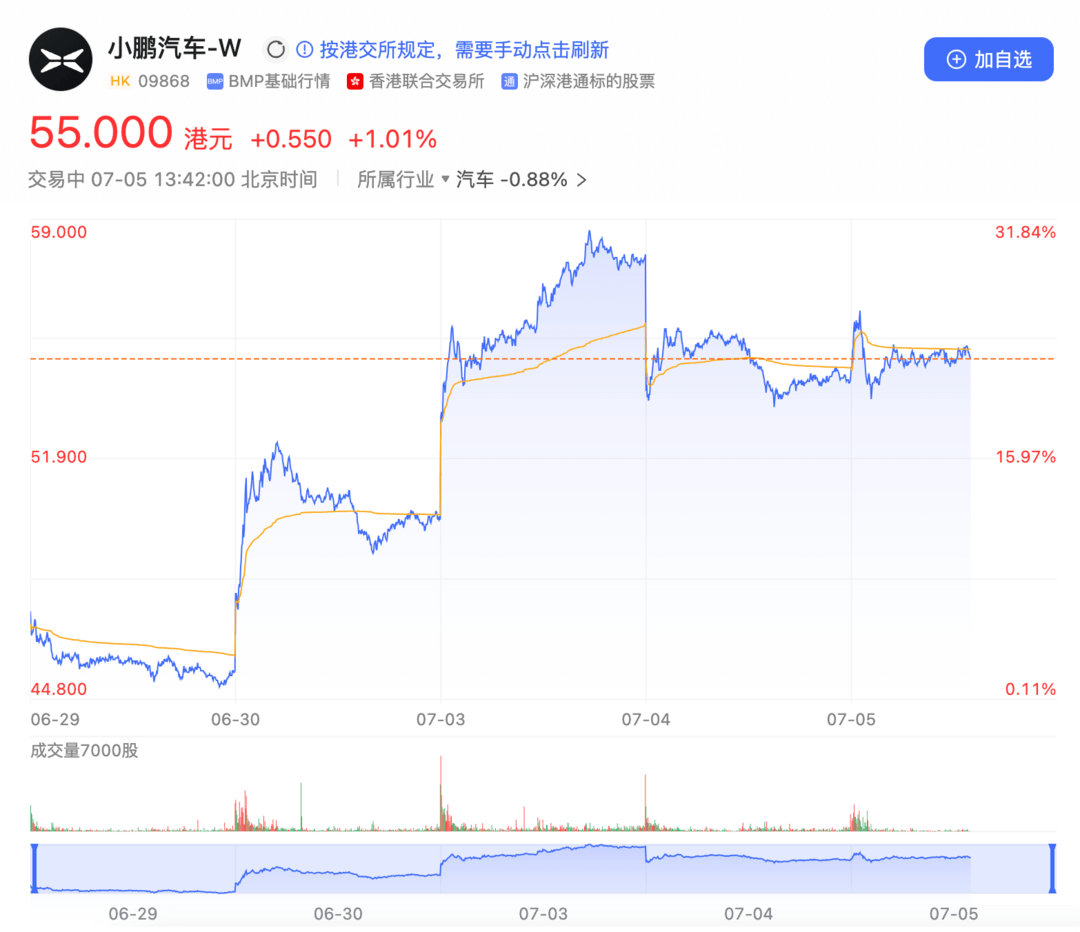Screen dimensions: 1080x932
Task: Click the 59.000 price axis label
Action: [59, 232]
